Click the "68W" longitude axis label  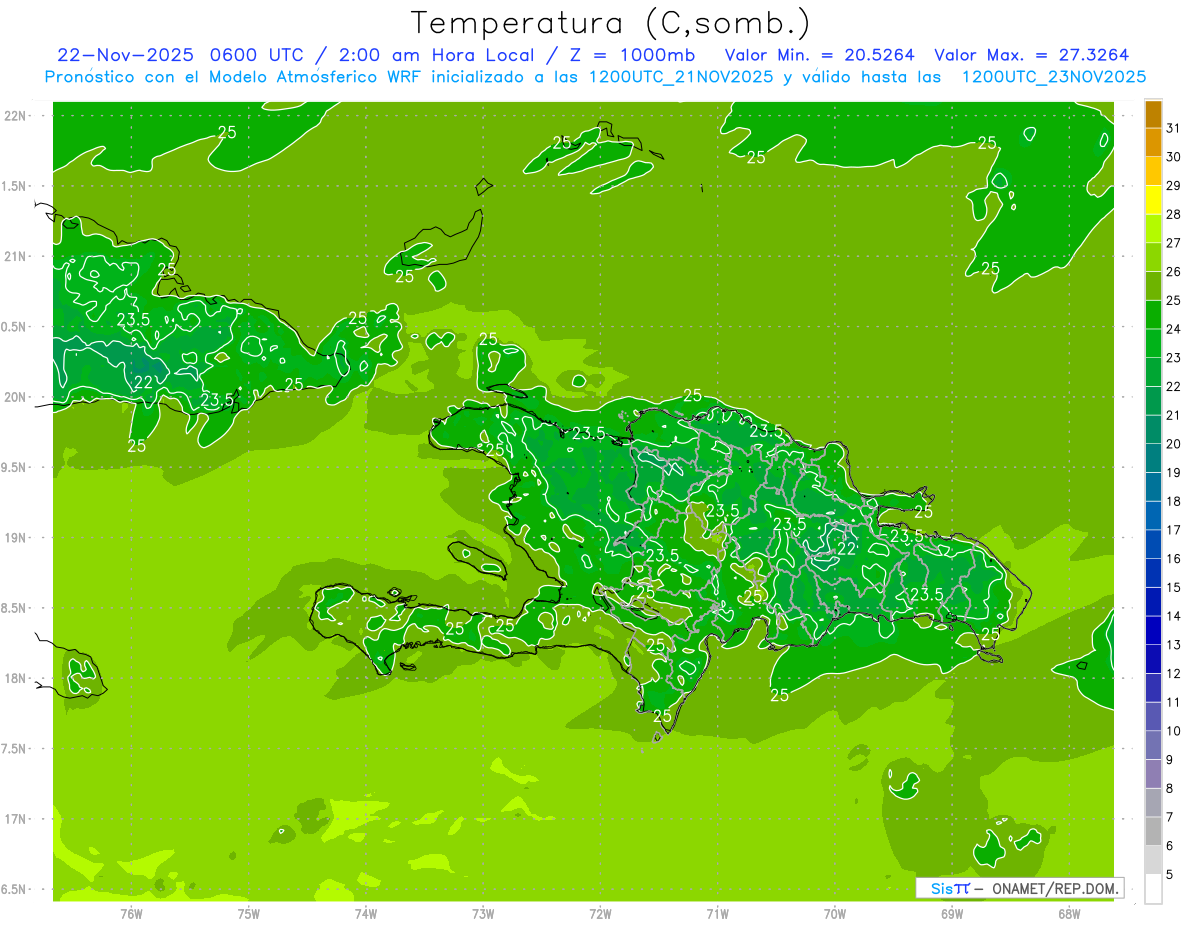[x=1069, y=913]
